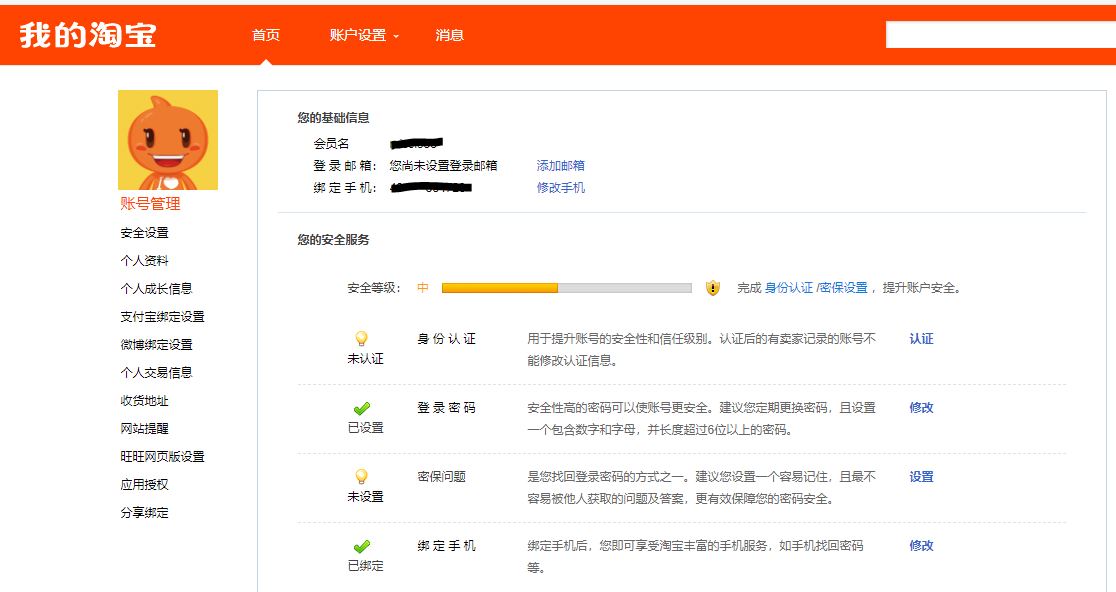
Task: Click 认证 for identity verification
Action: [921, 339]
